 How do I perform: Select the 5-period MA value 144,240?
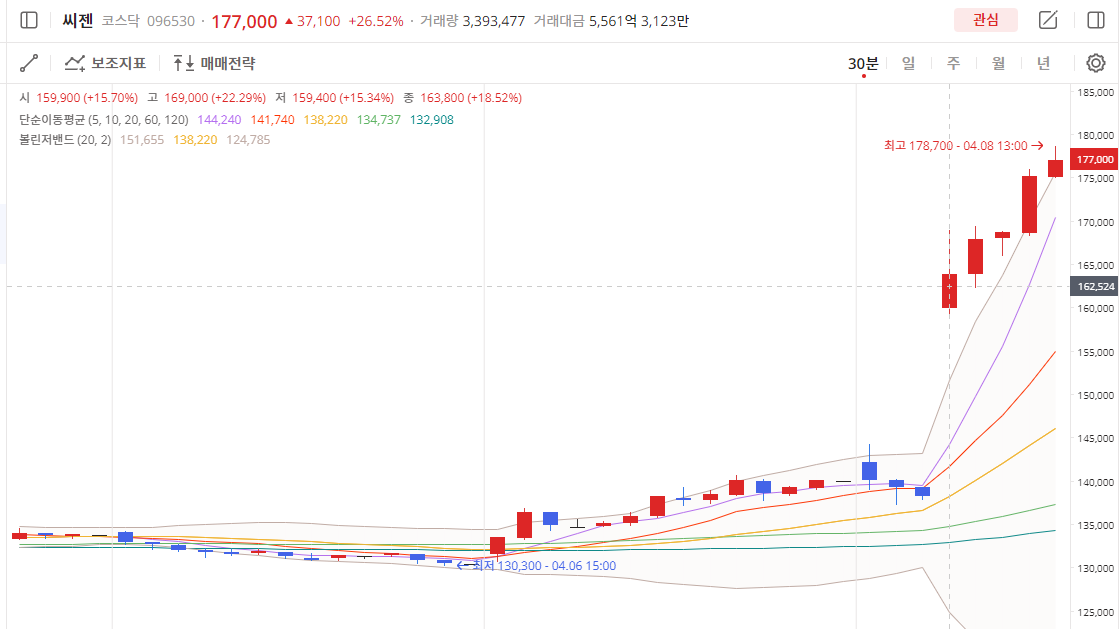tap(220, 120)
